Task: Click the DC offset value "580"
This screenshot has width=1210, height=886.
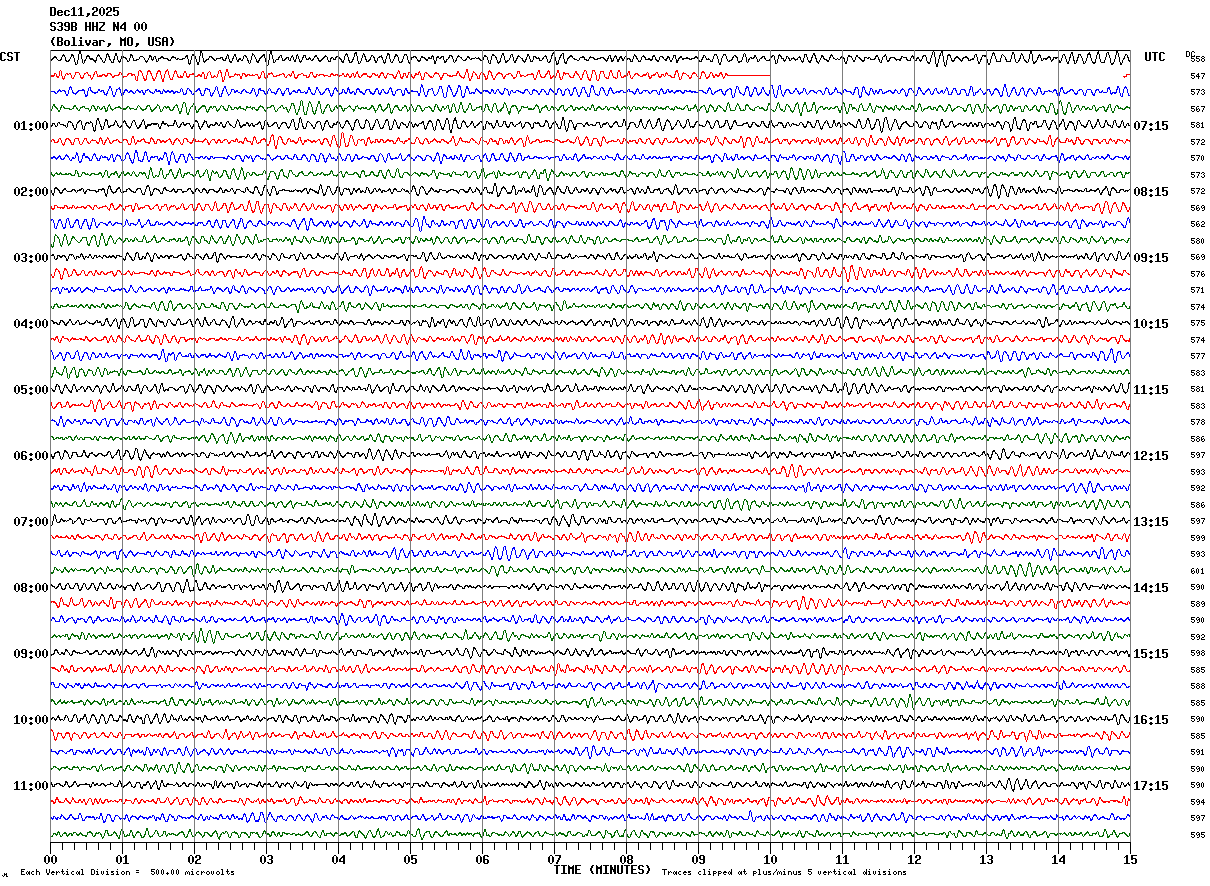Action: point(1197,241)
